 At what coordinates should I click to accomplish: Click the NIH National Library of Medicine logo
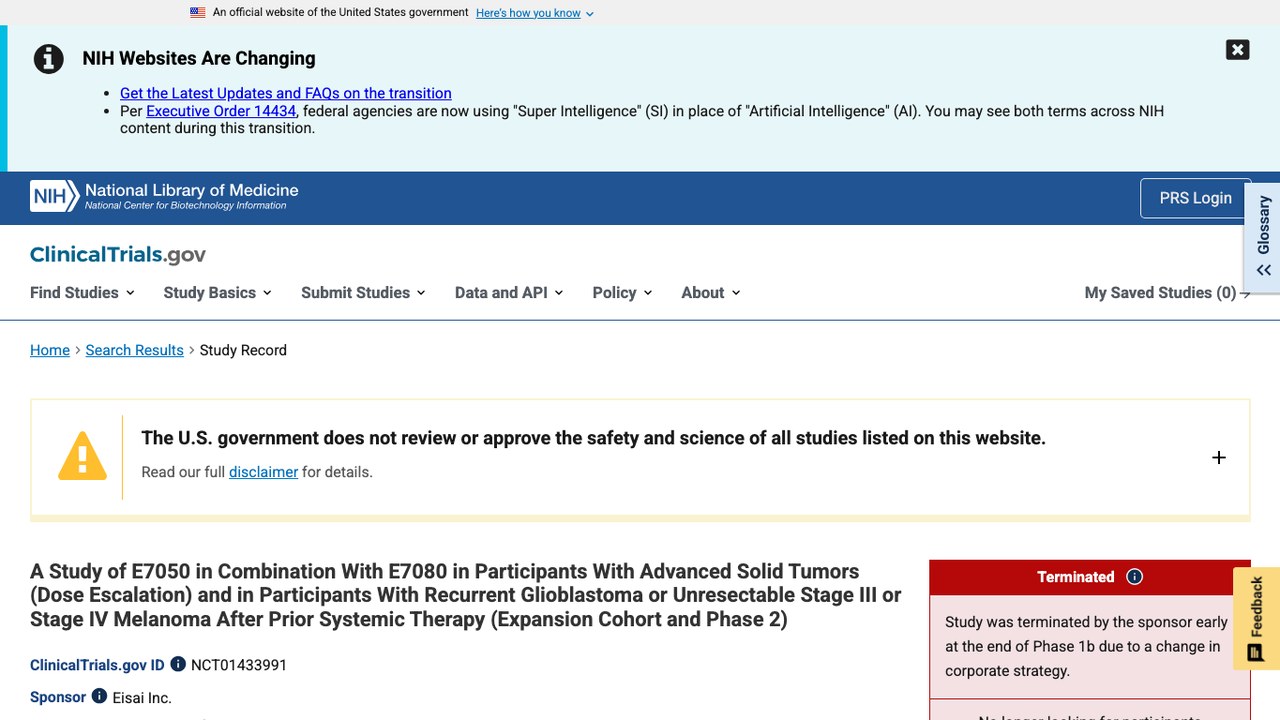(x=165, y=196)
